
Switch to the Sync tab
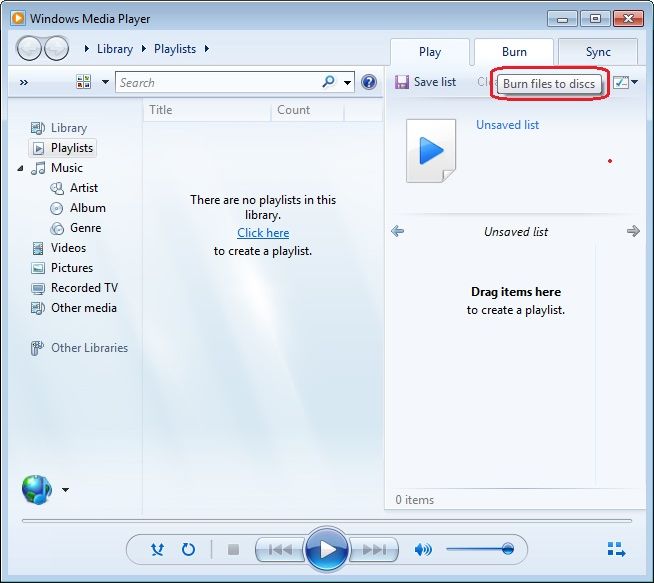pyautogui.click(x=598, y=52)
